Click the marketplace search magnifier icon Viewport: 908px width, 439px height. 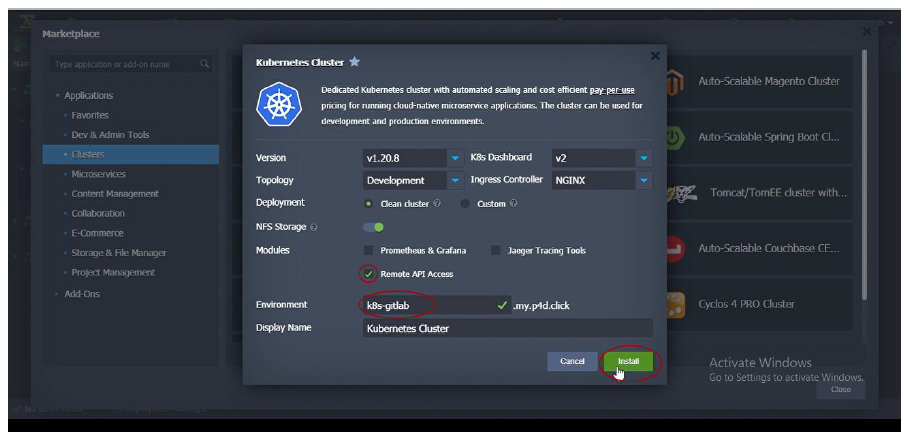(x=204, y=64)
